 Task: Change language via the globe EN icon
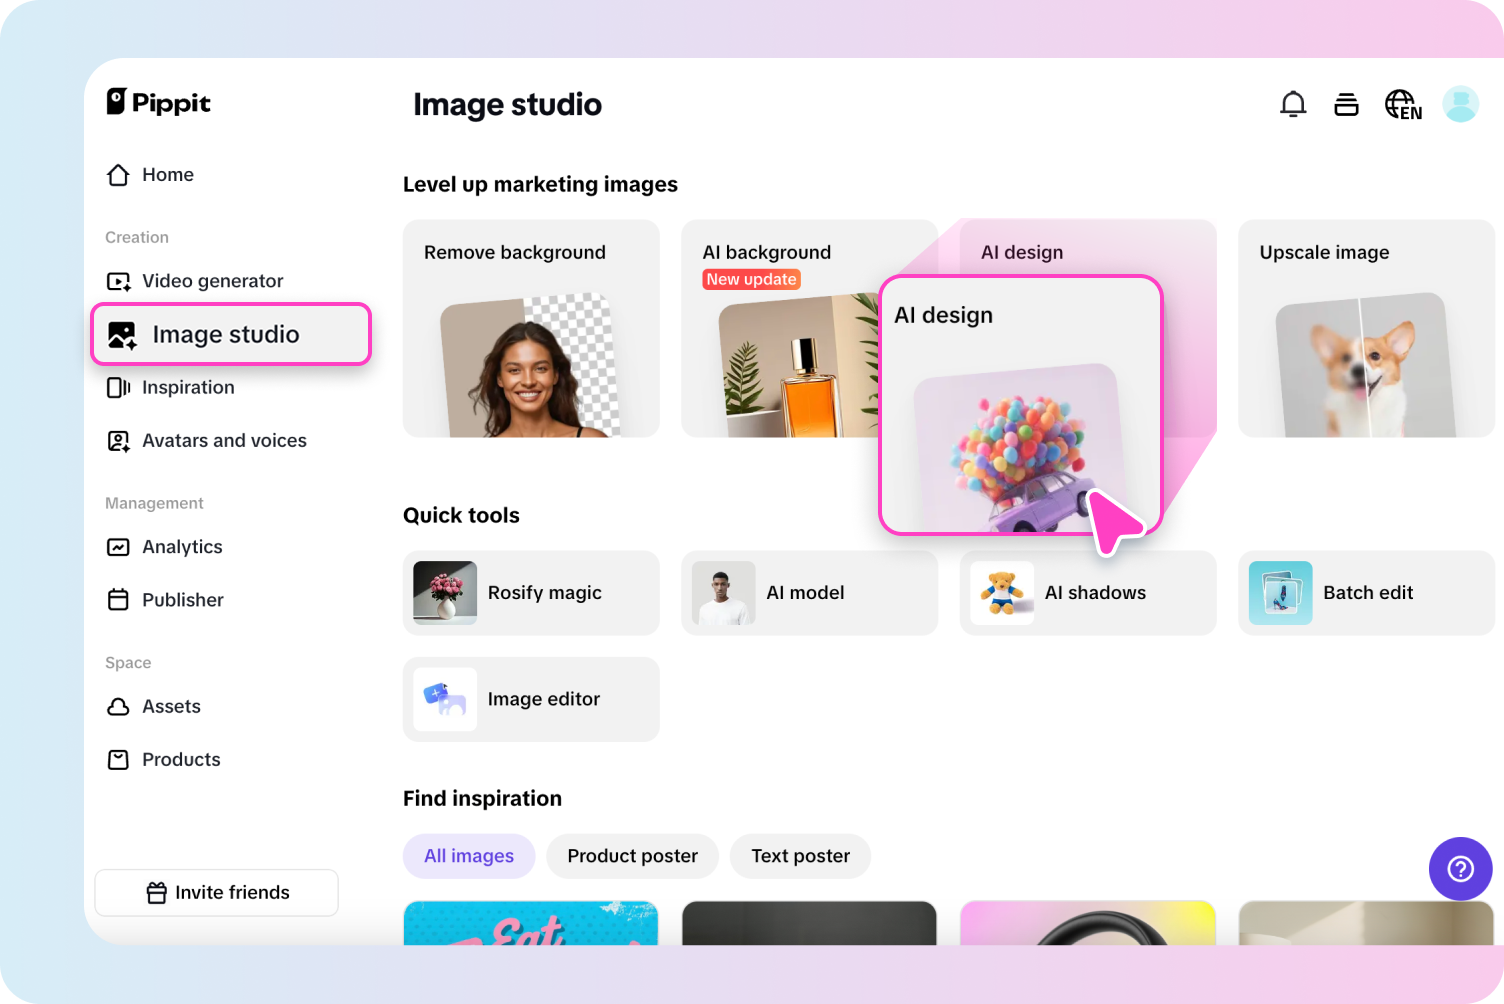click(x=1402, y=103)
